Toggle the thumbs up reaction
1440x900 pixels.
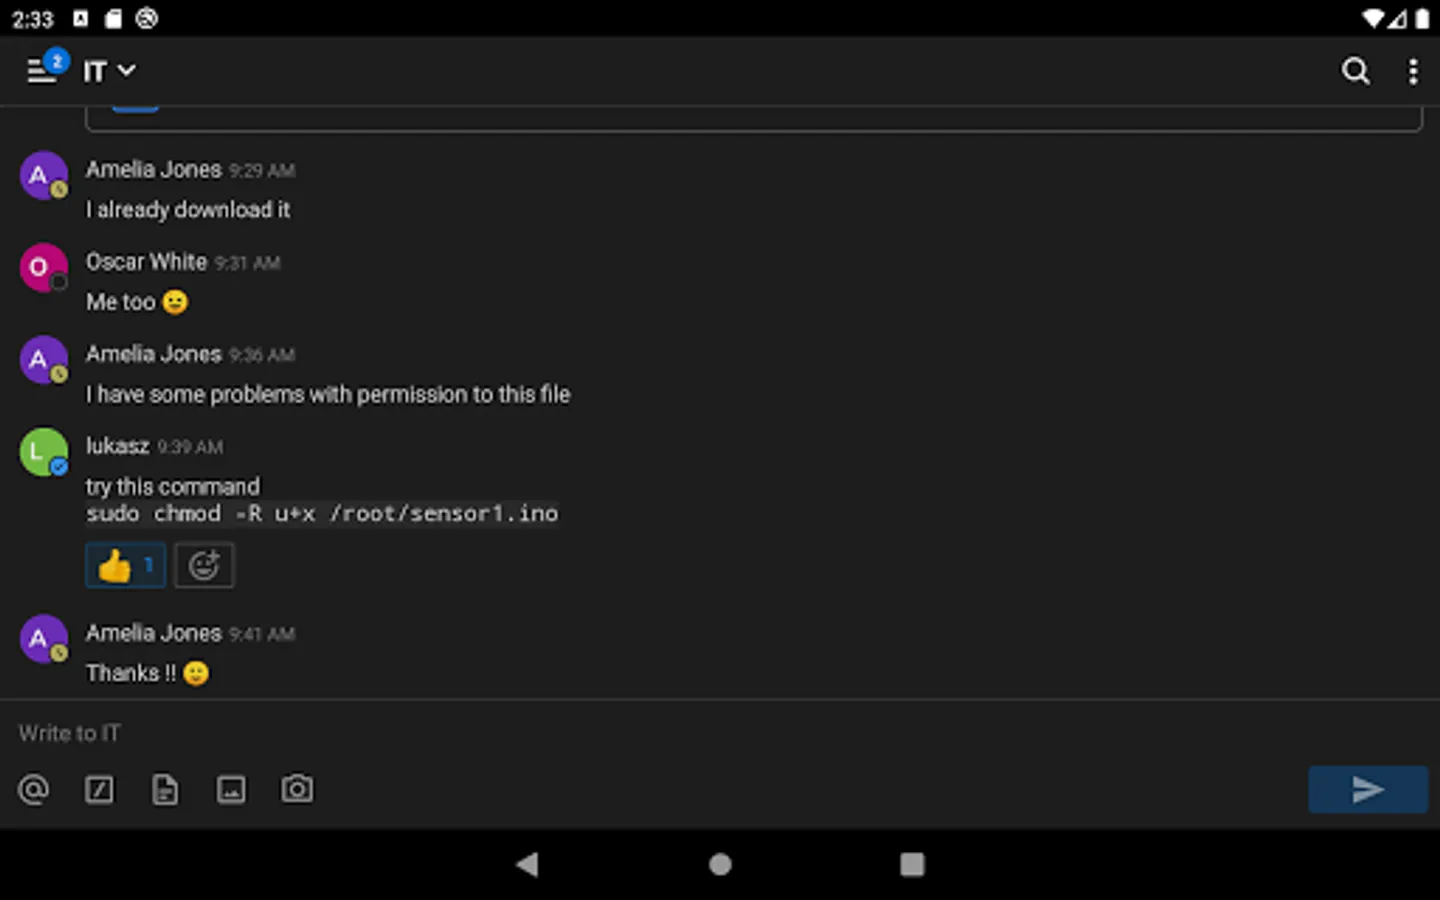125,565
